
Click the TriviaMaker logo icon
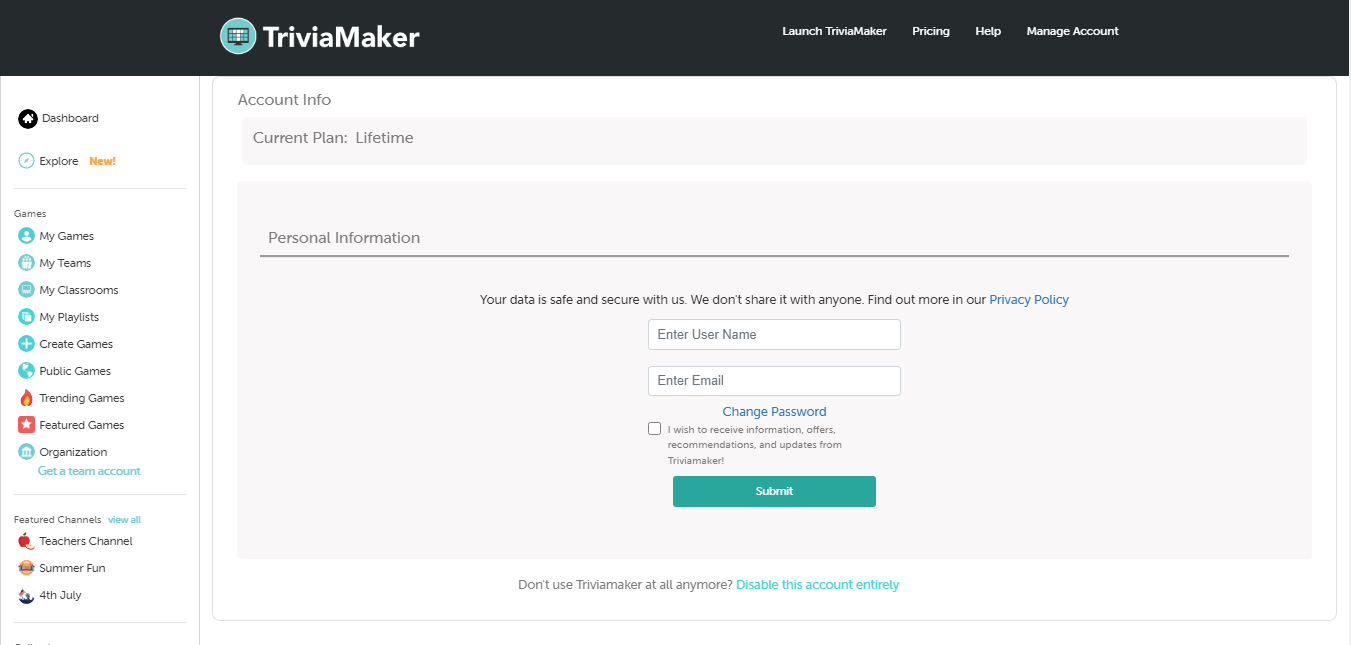[238, 37]
